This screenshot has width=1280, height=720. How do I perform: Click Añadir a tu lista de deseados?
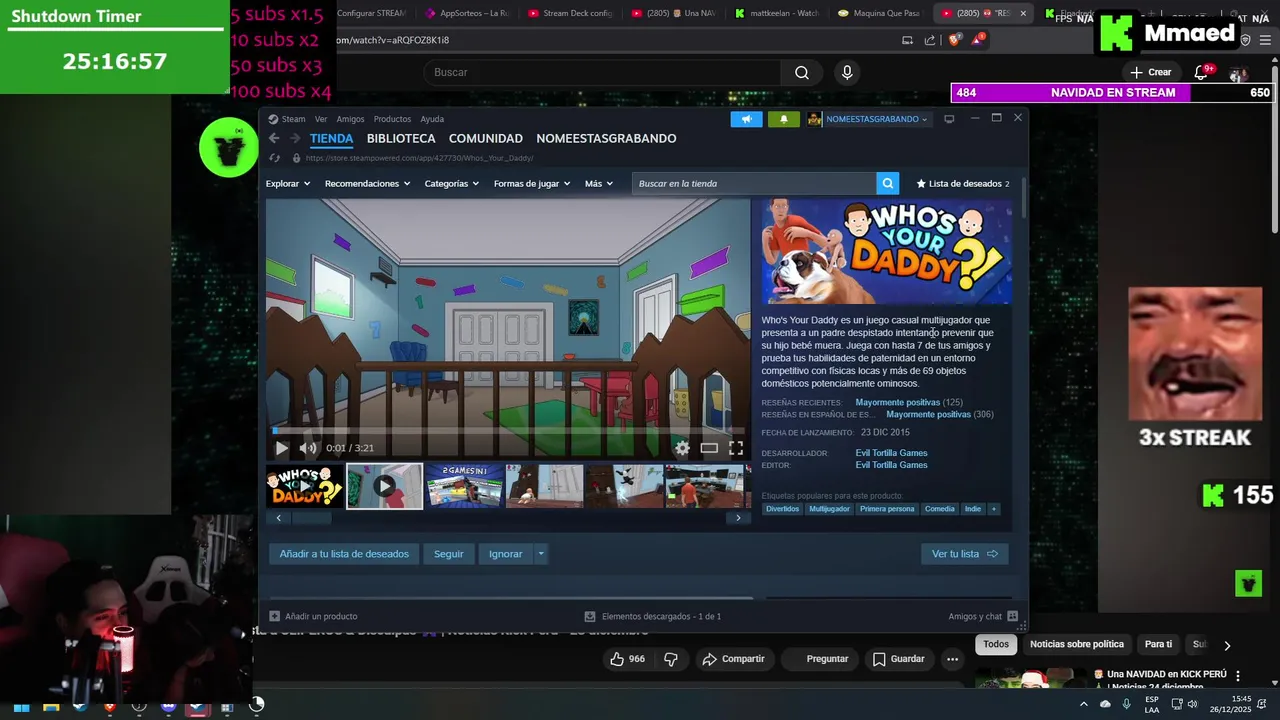(x=344, y=554)
